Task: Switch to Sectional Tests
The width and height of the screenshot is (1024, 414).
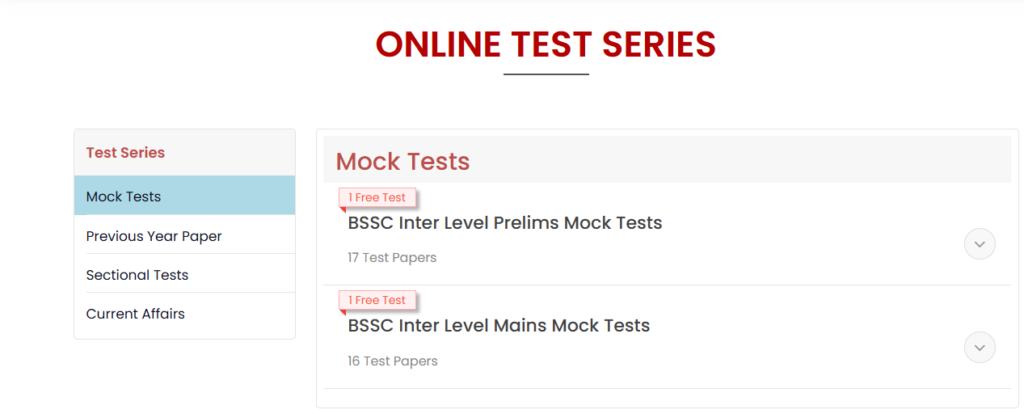Action: 137,274
